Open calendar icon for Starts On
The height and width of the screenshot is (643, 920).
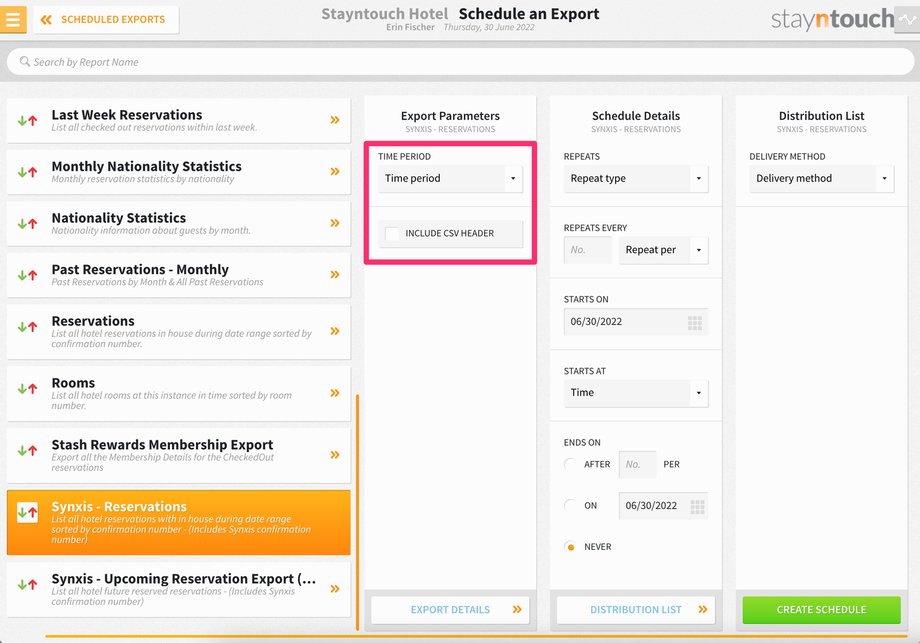(695, 322)
